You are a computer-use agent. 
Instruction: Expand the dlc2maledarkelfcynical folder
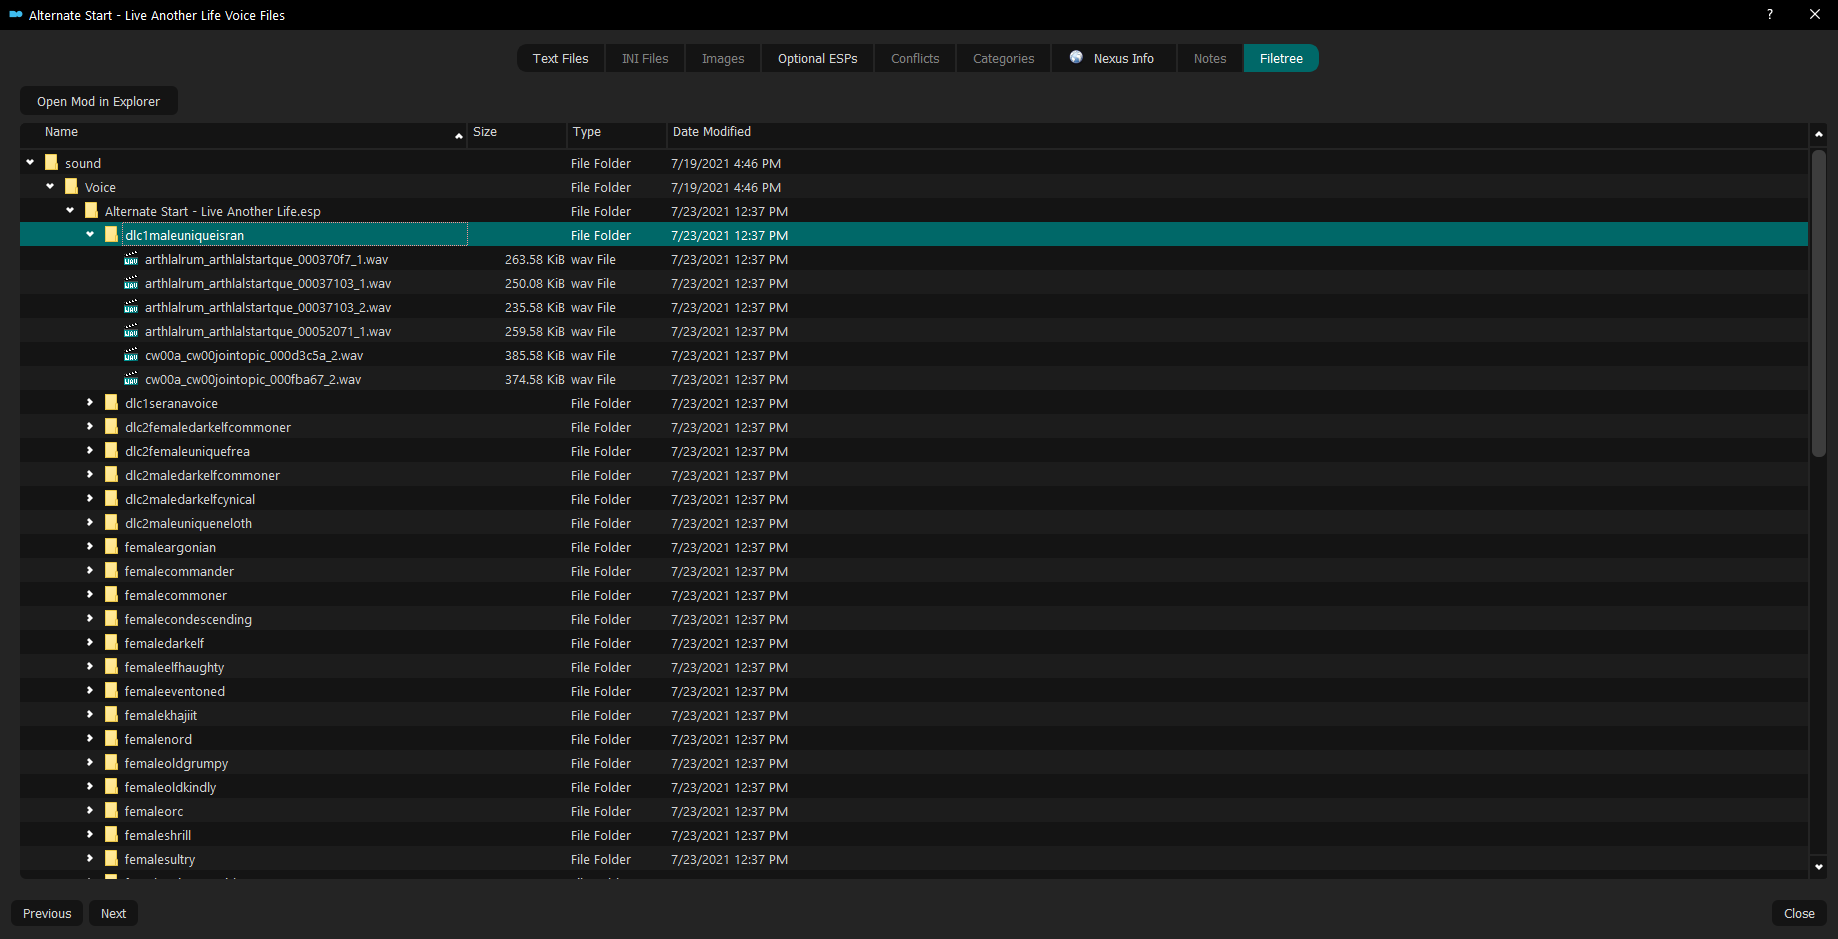point(90,498)
